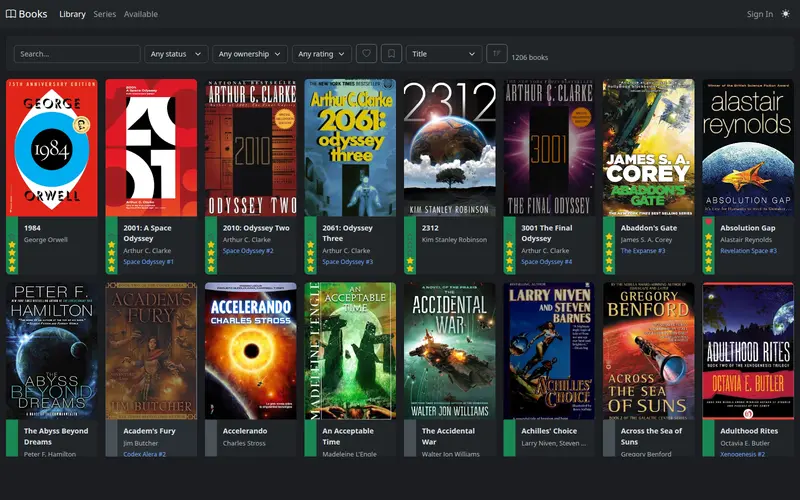The width and height of the screenshot is (800, 500).
Task: Click the Accelerando title text
Action: pos(245,431)
